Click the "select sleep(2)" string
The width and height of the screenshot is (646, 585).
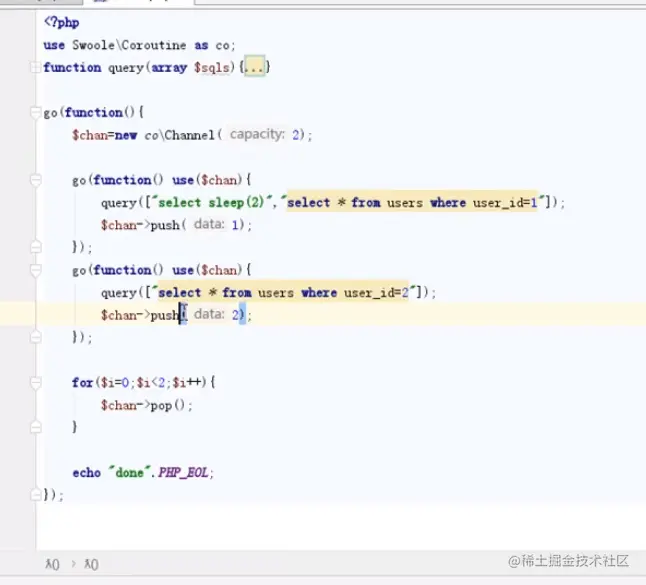(x=212, y=203)
